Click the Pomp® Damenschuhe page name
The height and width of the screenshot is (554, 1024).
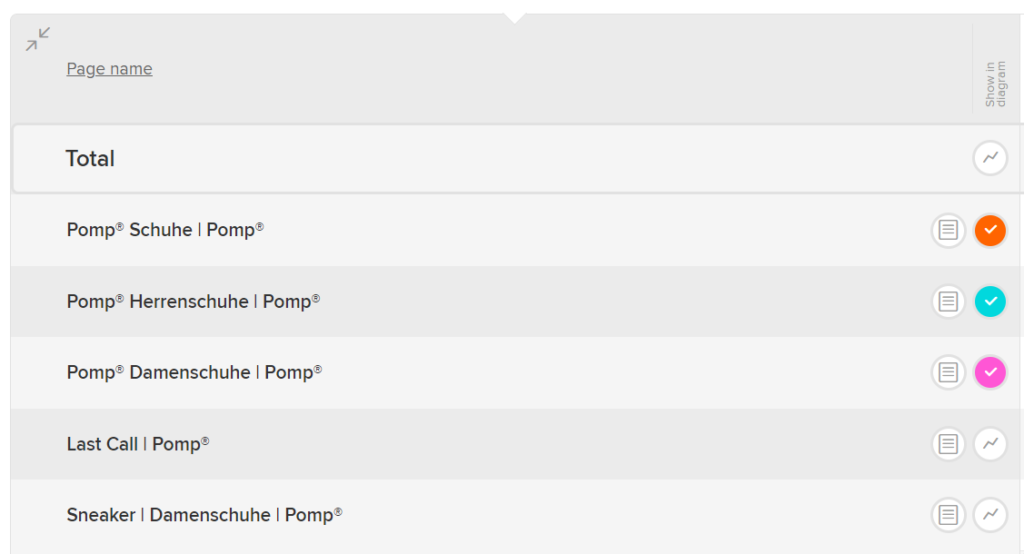coord(194,372)
